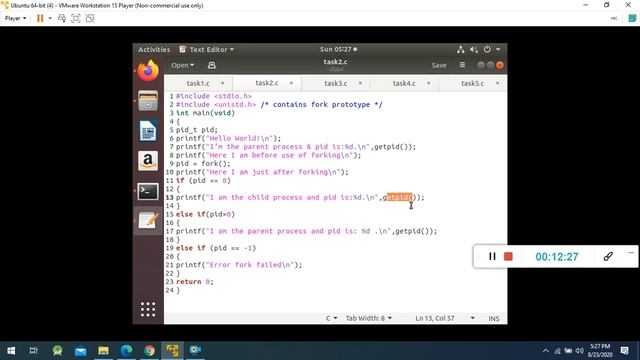Screen dimensions: 640x360
Task: Click the recorder timer 00:12:27
Action: pos(557,257)
